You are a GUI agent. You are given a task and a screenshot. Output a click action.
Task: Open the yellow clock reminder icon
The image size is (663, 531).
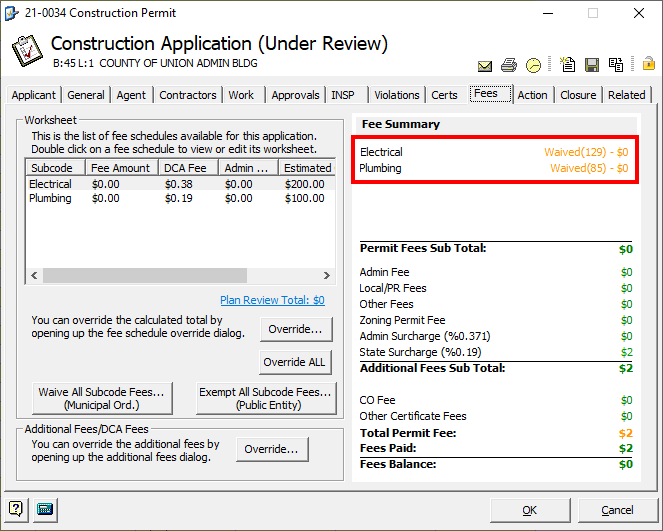point(533,65)
